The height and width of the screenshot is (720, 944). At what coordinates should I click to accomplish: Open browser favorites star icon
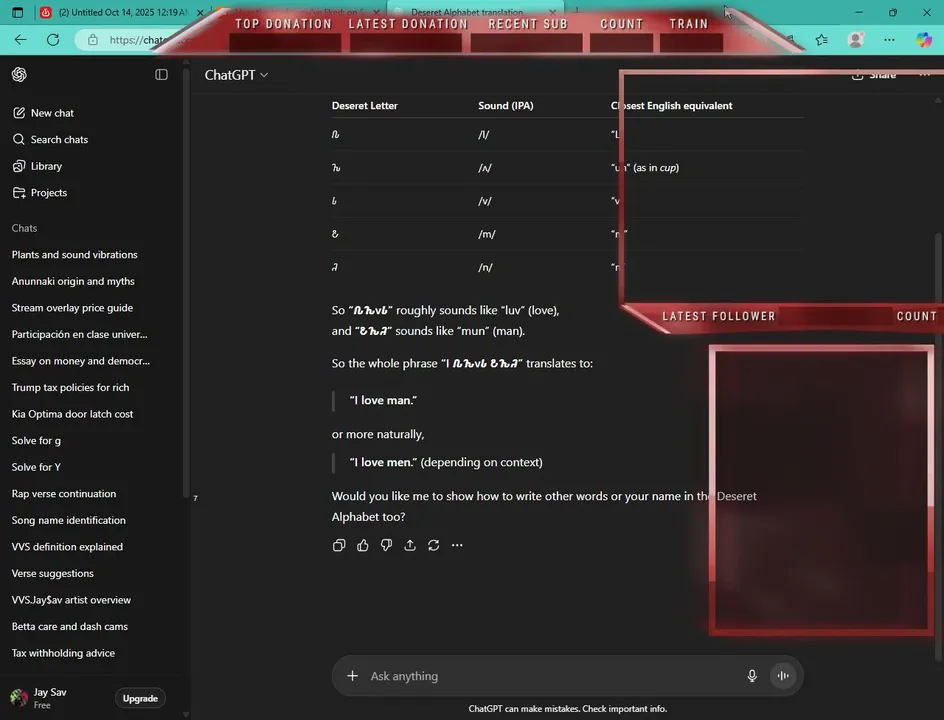coord(822,40)
